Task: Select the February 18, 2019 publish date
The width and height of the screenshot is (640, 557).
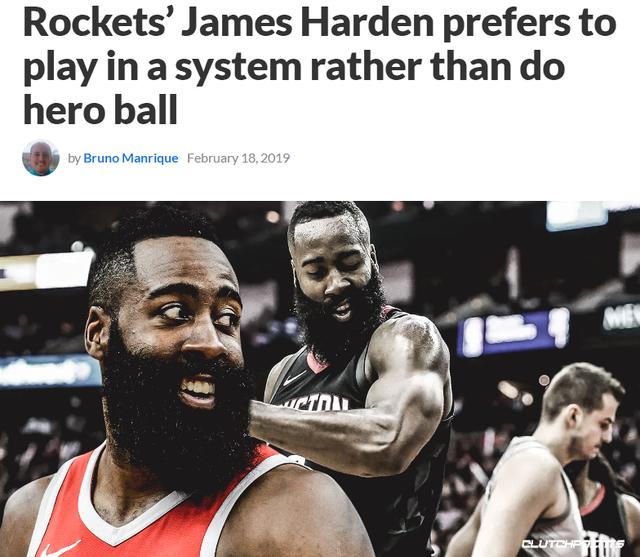Action: click(238, 158)
